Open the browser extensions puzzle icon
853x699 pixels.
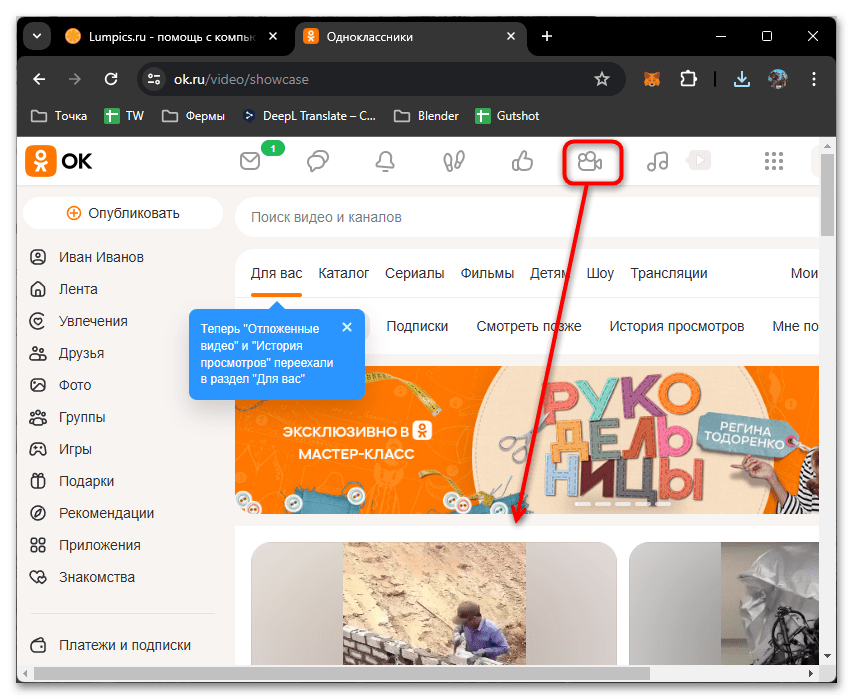[688, 78]
